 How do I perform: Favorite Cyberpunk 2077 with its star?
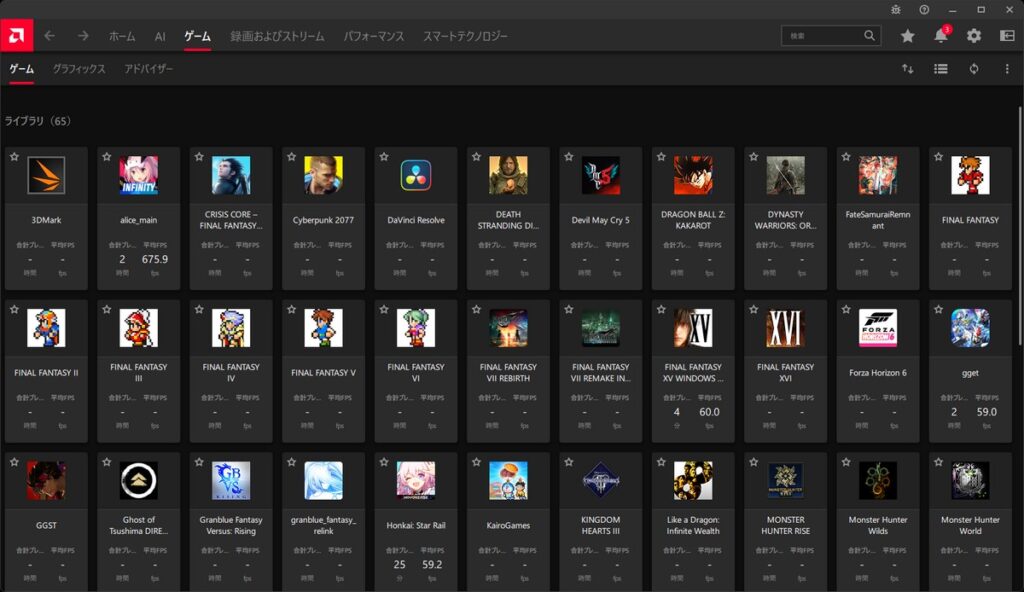291,157
